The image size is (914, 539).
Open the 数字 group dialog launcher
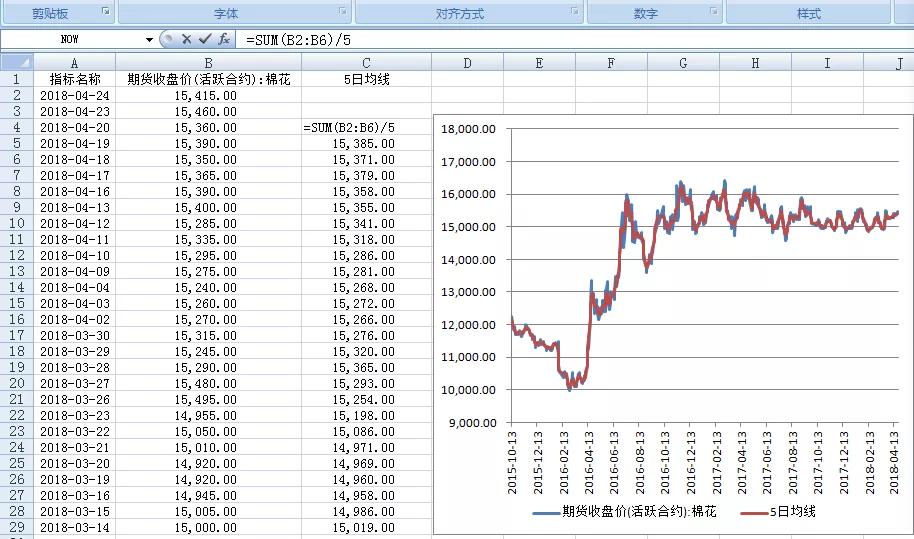click(x=713, y=11)
